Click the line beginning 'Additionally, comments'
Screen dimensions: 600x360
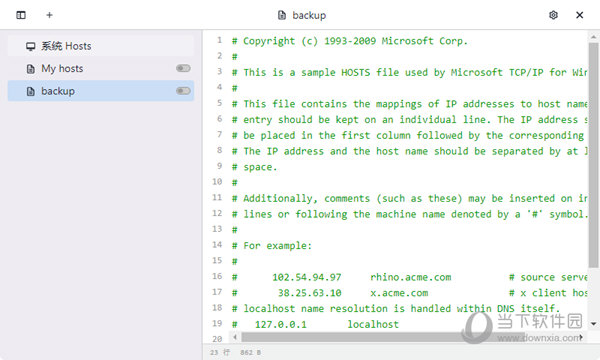(x=409, y=198)
